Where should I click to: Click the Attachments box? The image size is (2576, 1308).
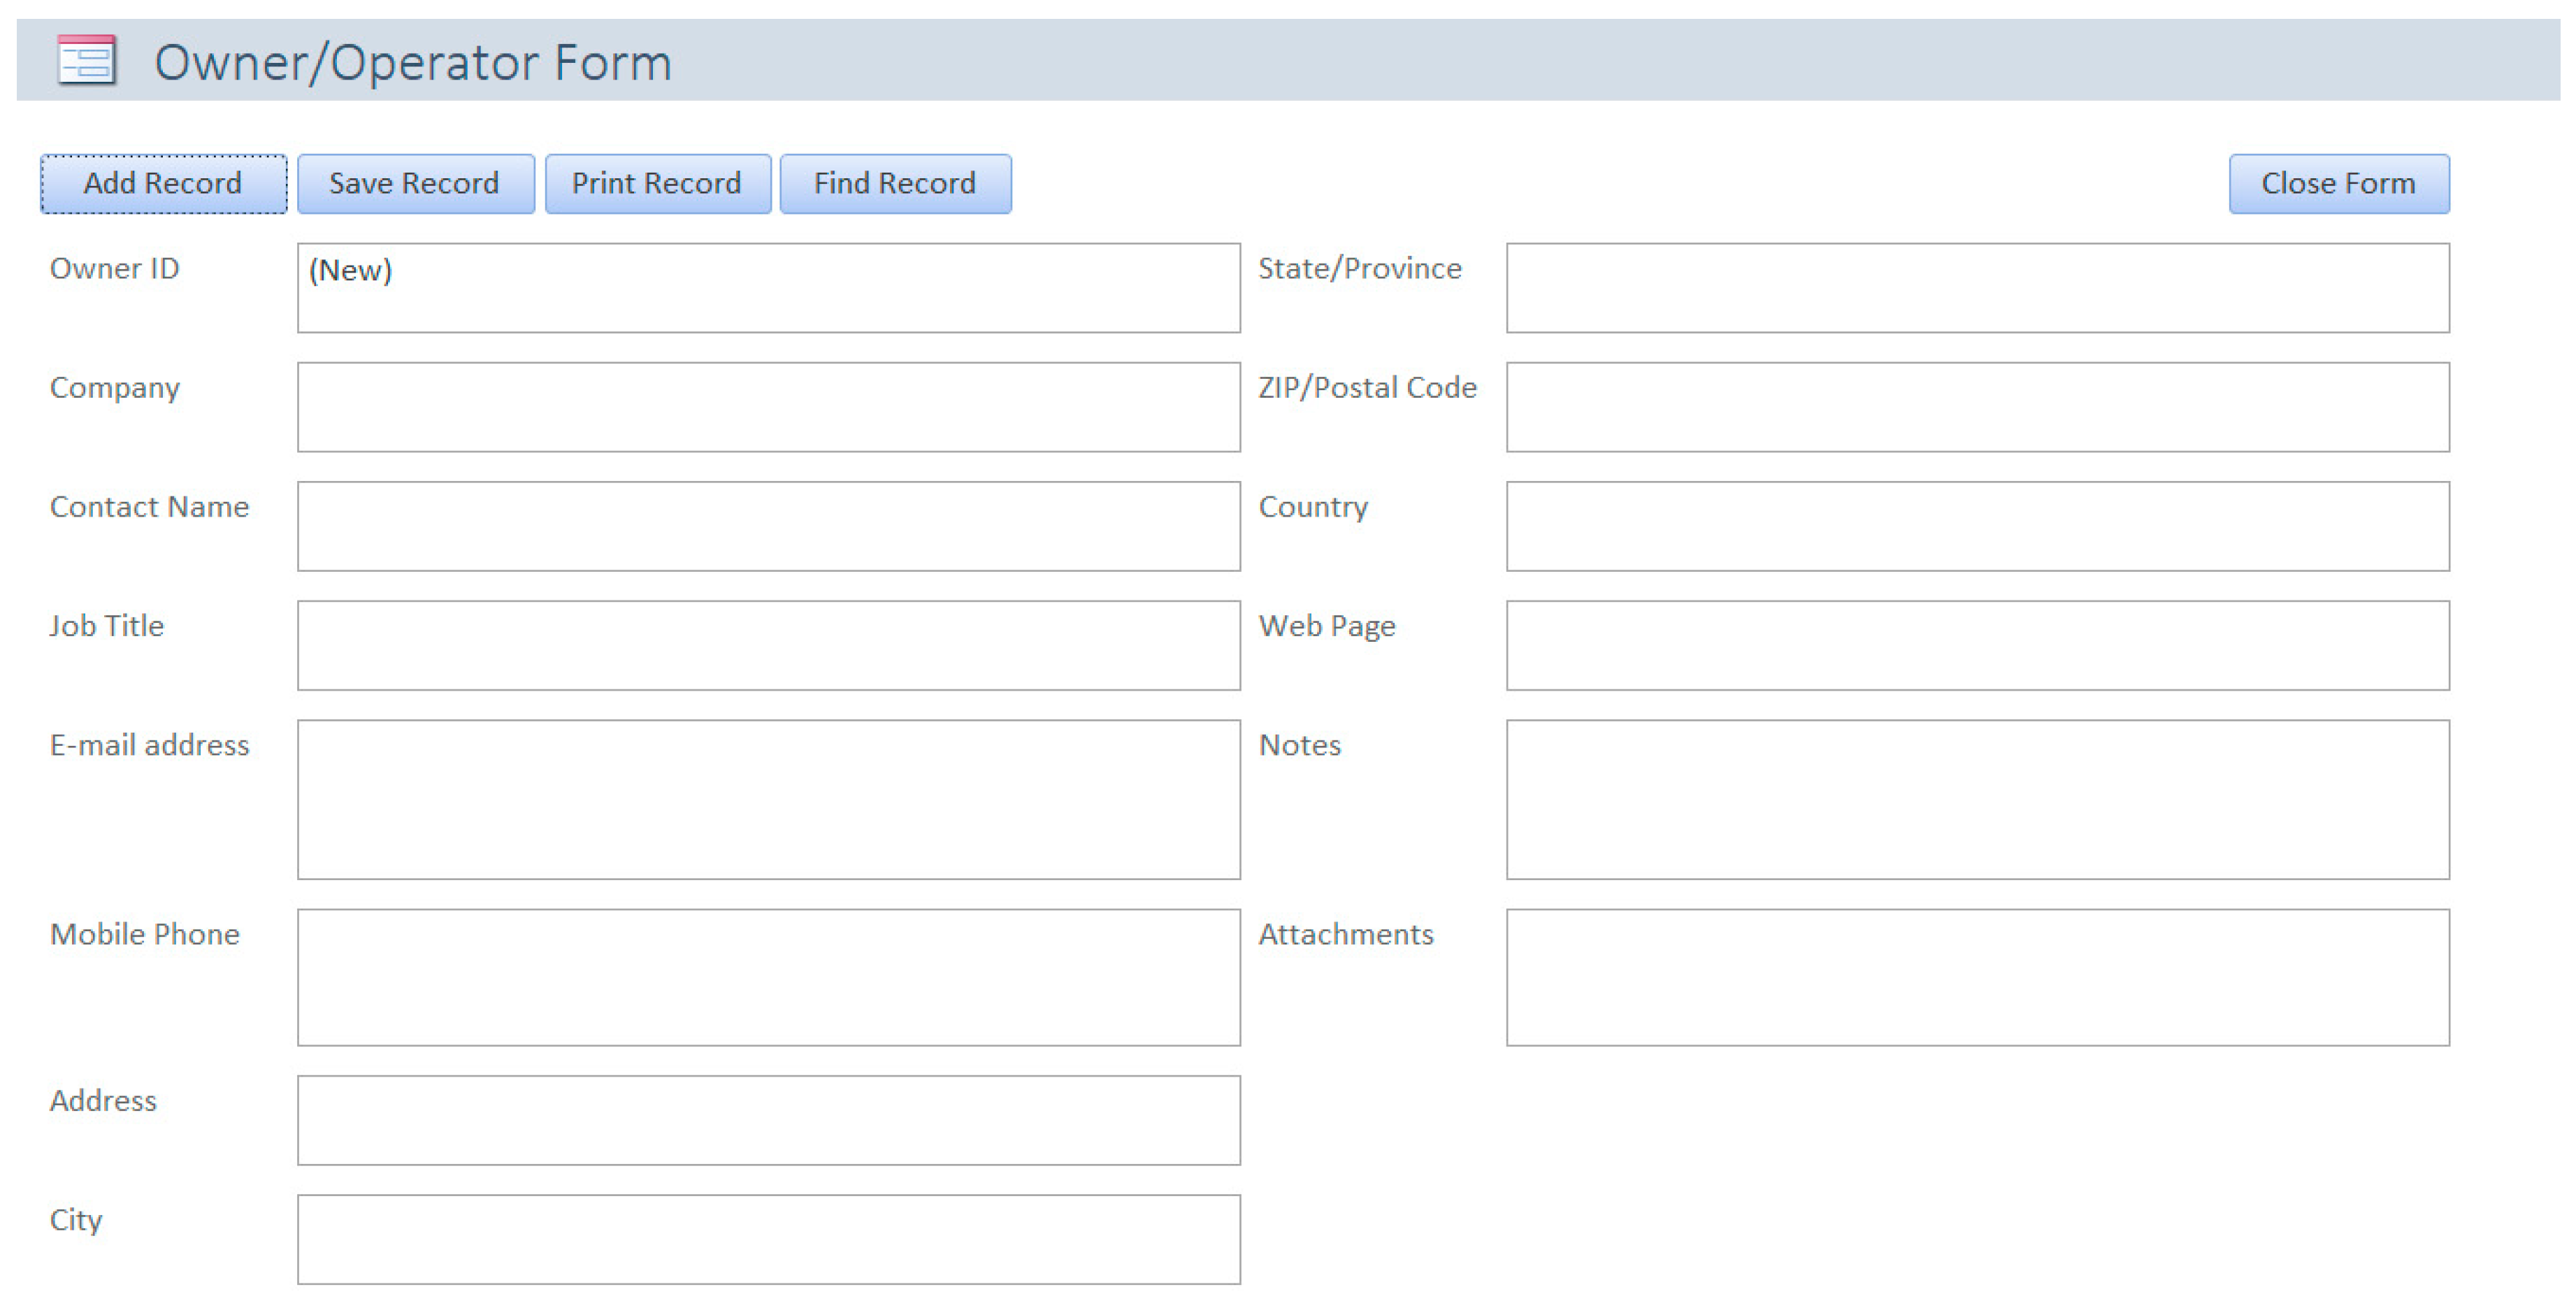coord(1977,977)
